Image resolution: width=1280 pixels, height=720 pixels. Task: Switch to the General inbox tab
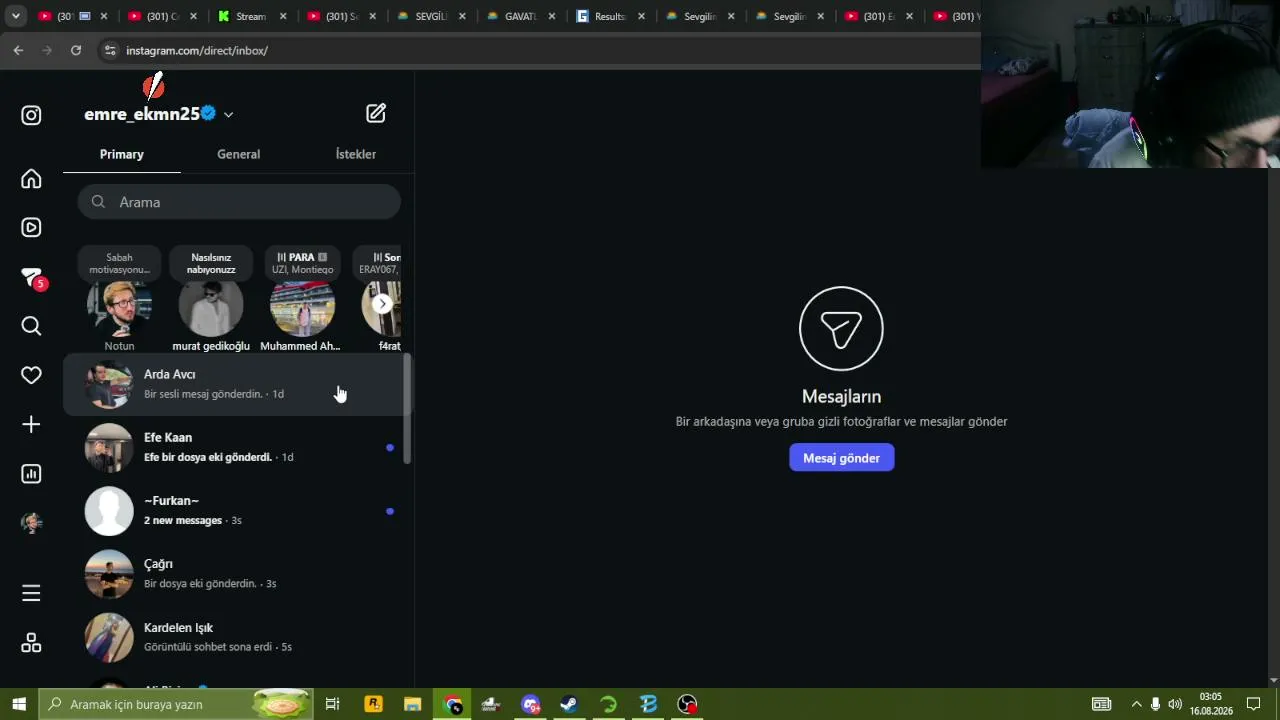[238, 154]
